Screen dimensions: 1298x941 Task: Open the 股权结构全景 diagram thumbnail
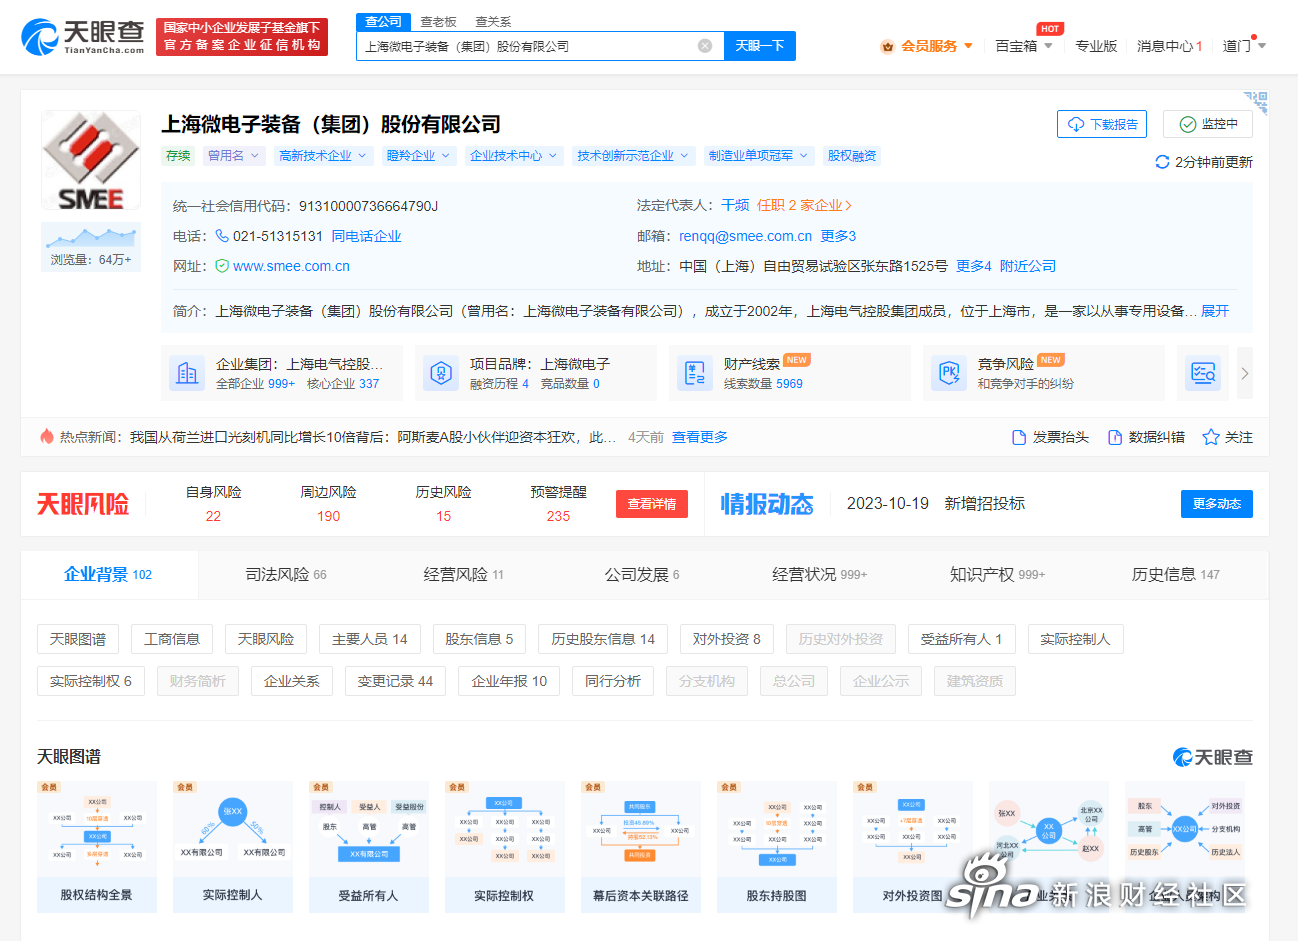point(97,847)
